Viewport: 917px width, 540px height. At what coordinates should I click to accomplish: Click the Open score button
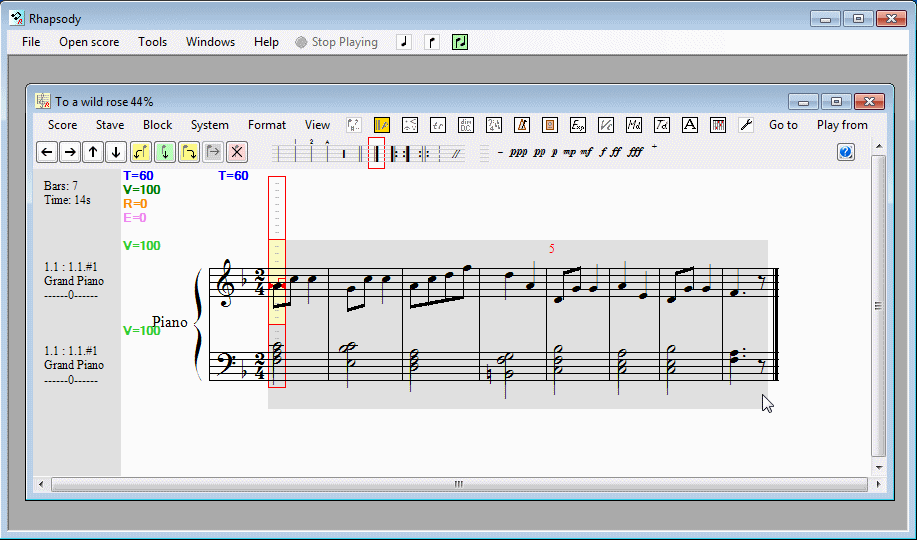(89, 42)
